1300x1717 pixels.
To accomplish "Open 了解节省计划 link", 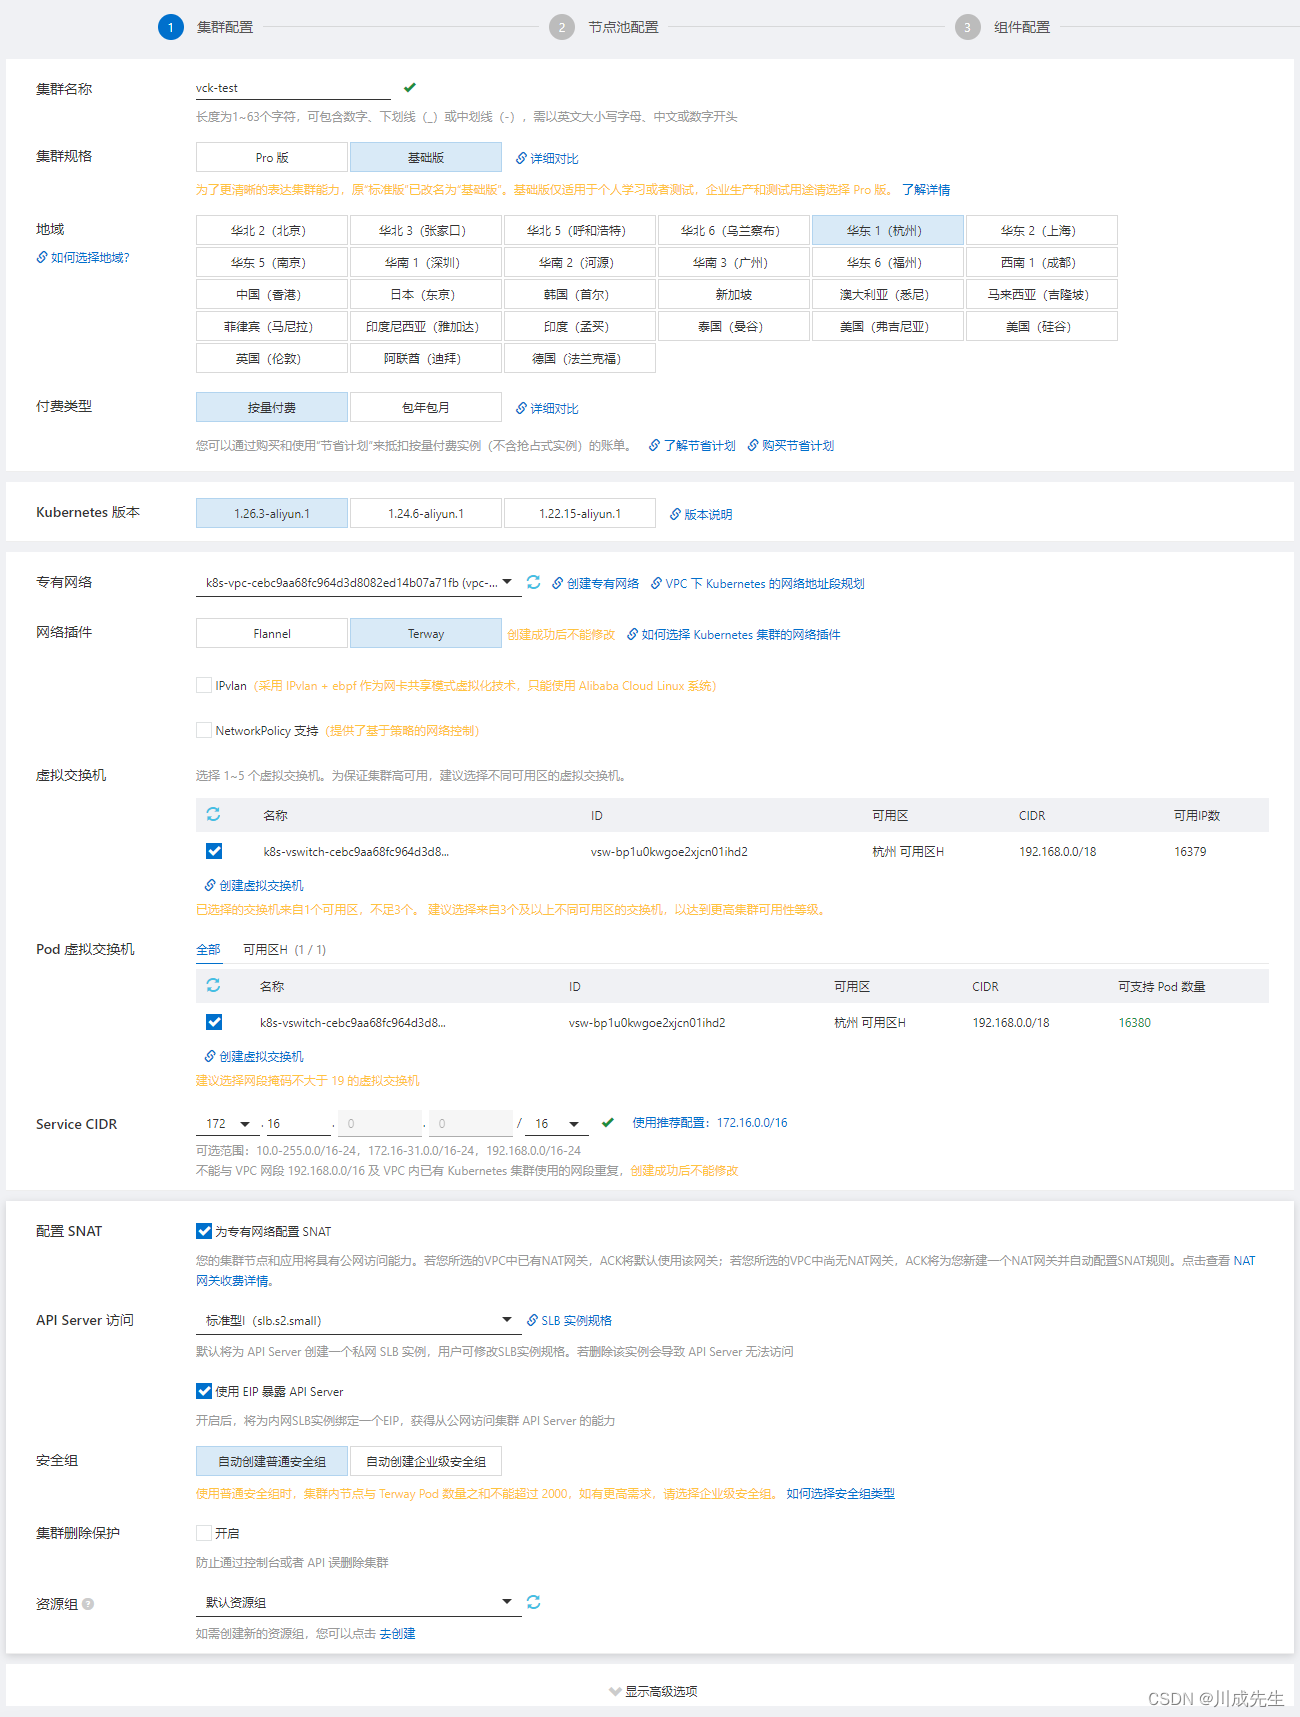I will (x=692, y=445).
